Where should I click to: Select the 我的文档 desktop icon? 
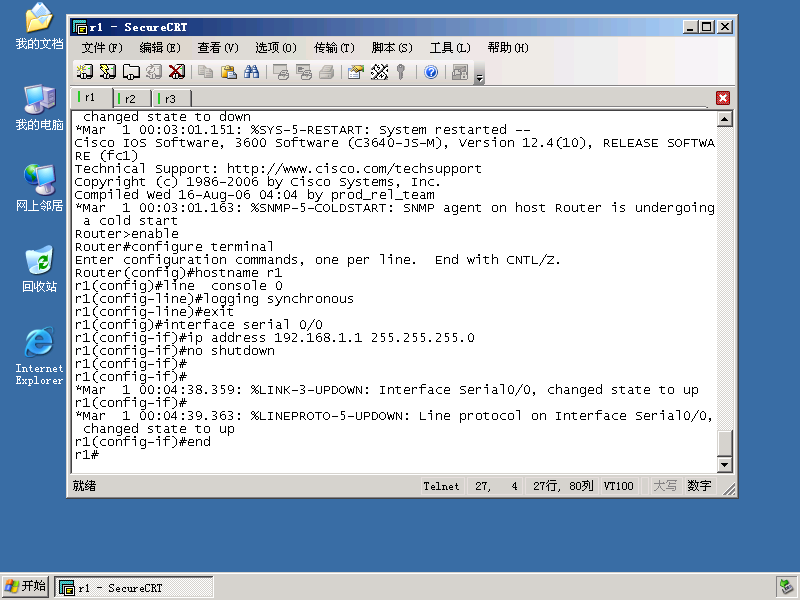pyautogui.click(x=39, y=27)
